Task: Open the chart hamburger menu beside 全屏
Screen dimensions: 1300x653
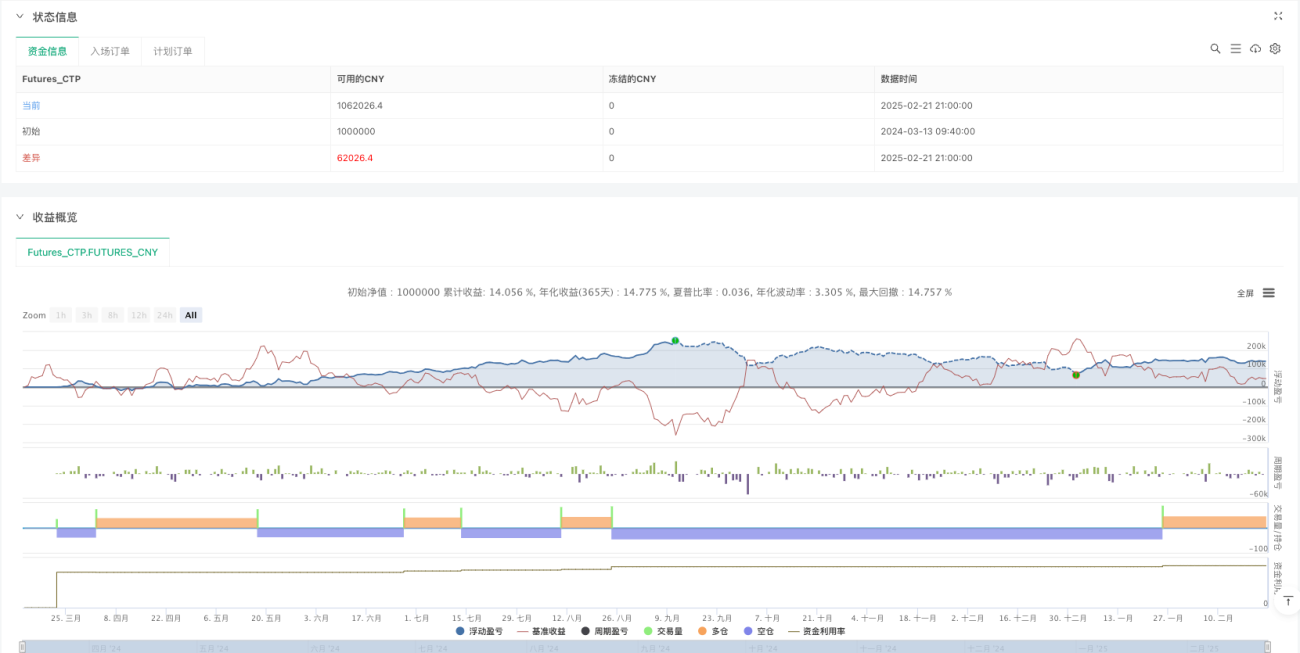Action: point(1268,293)
